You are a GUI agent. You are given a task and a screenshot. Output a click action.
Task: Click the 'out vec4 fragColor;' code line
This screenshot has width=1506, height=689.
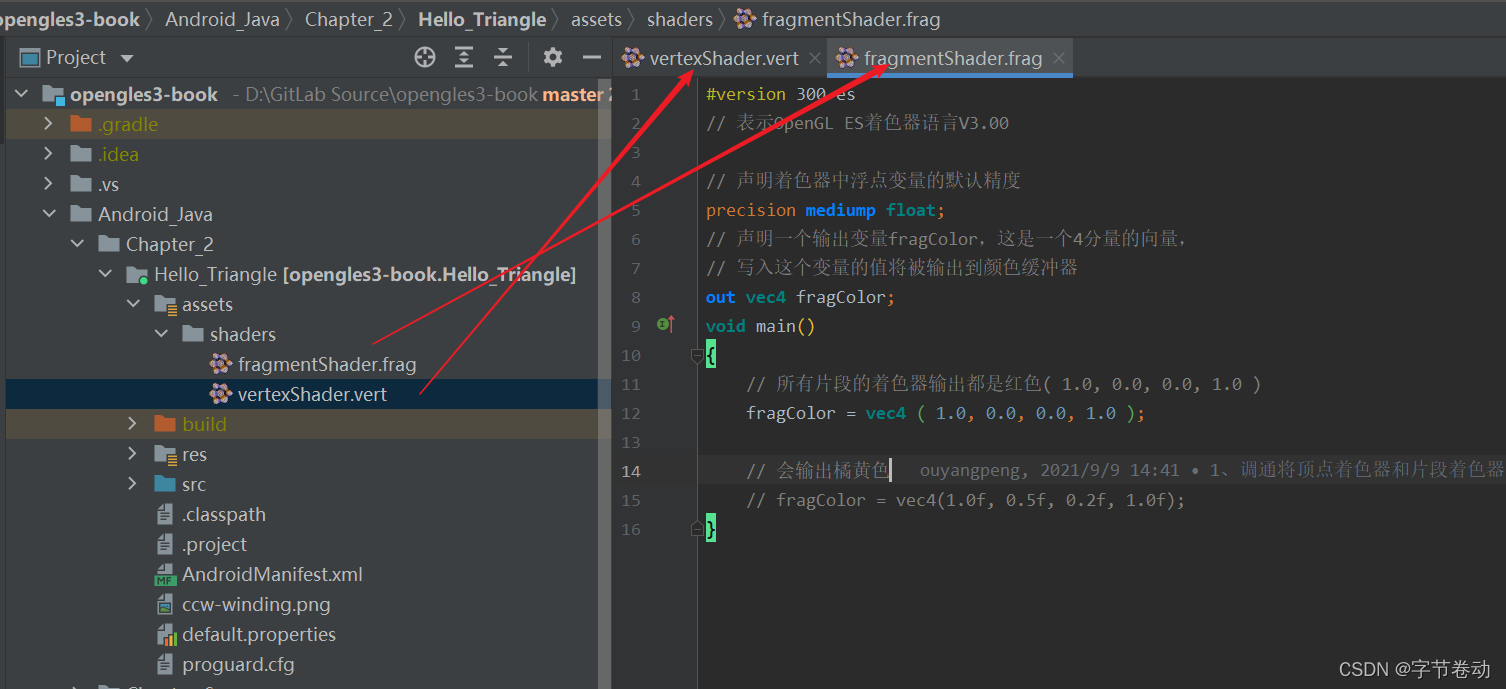coord(800,297)
